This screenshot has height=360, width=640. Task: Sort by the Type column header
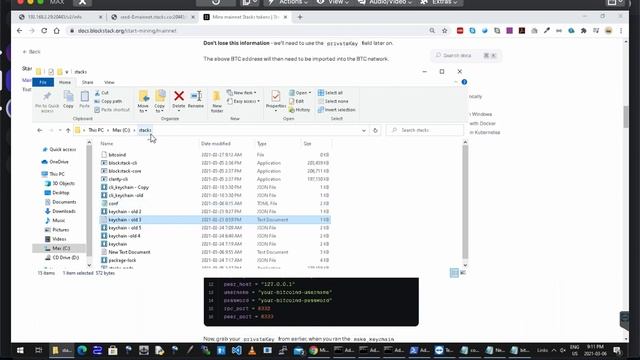click(x=262, y=144)
